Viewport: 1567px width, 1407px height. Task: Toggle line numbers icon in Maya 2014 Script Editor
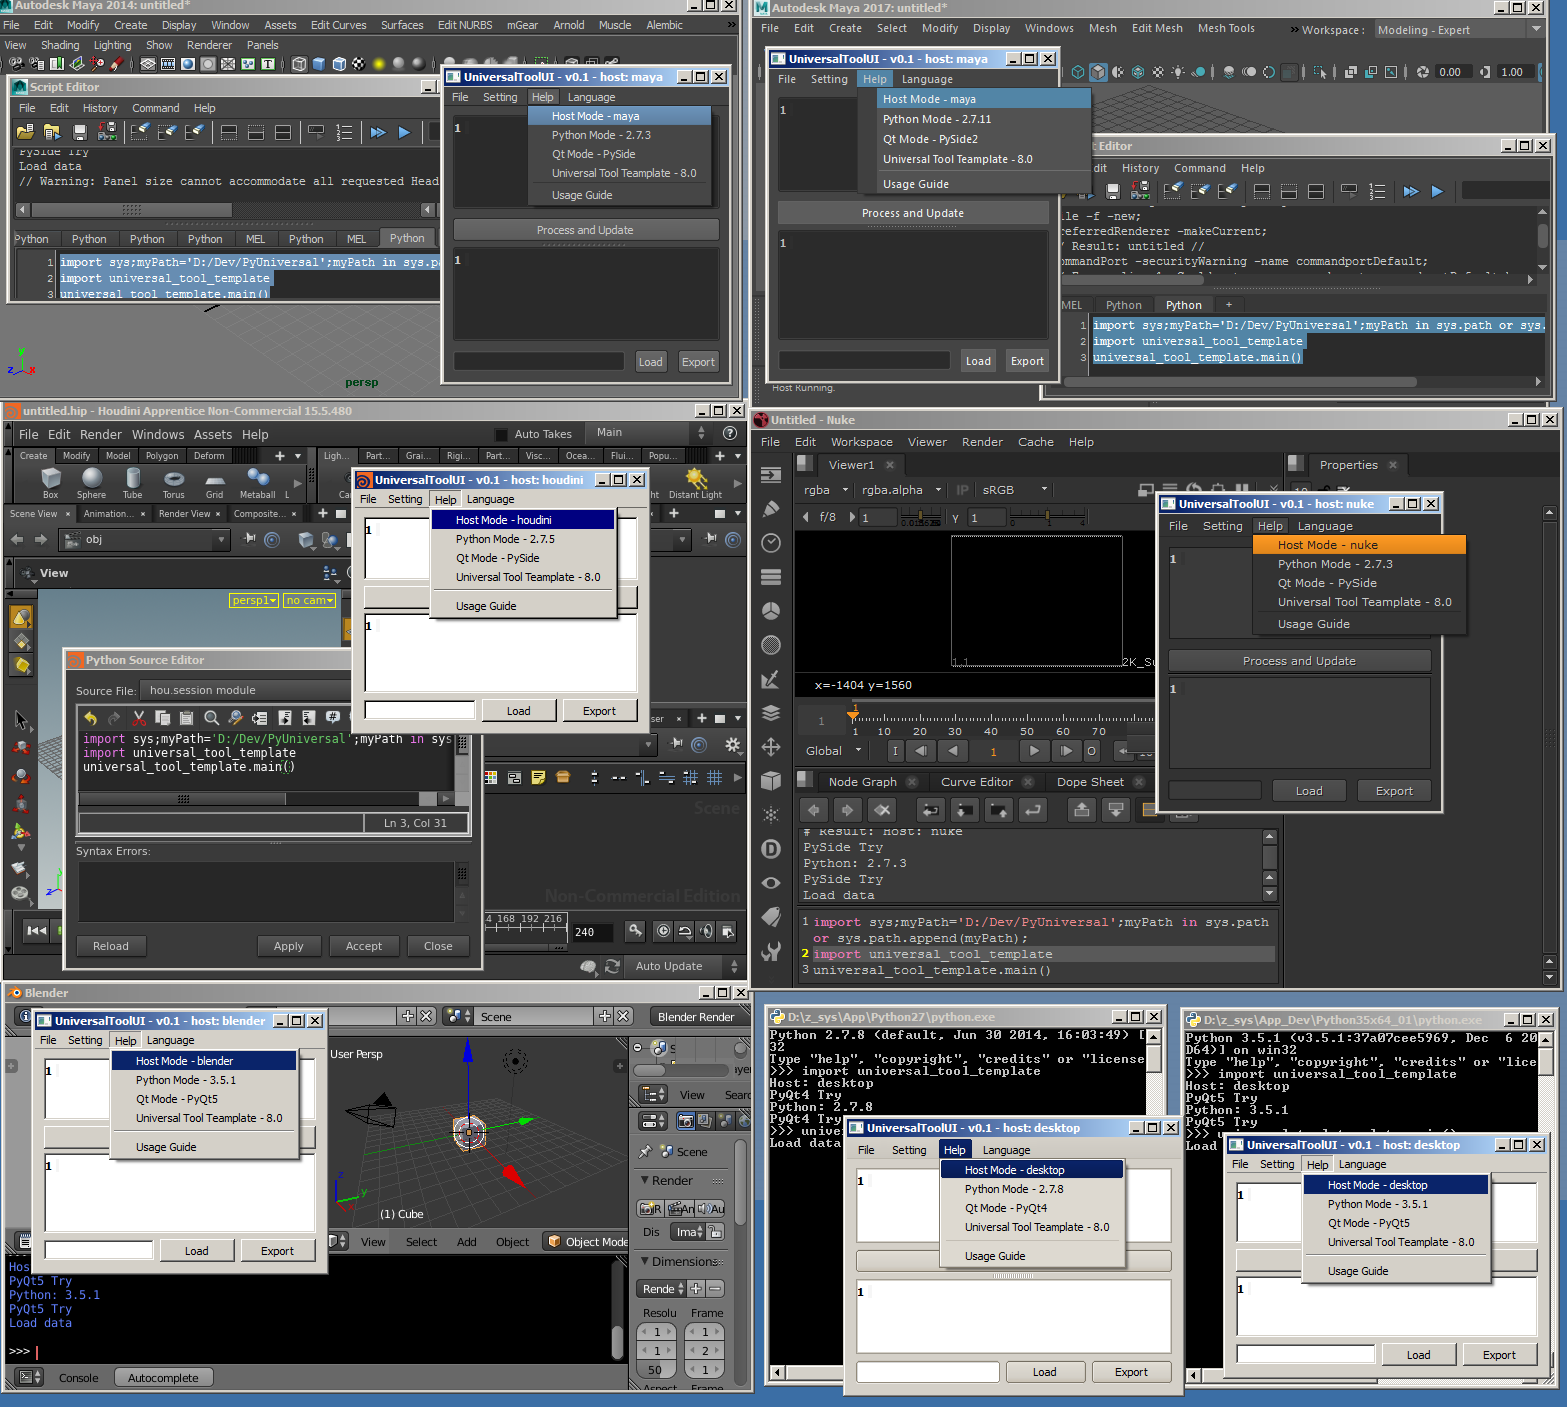pos(344,131)
